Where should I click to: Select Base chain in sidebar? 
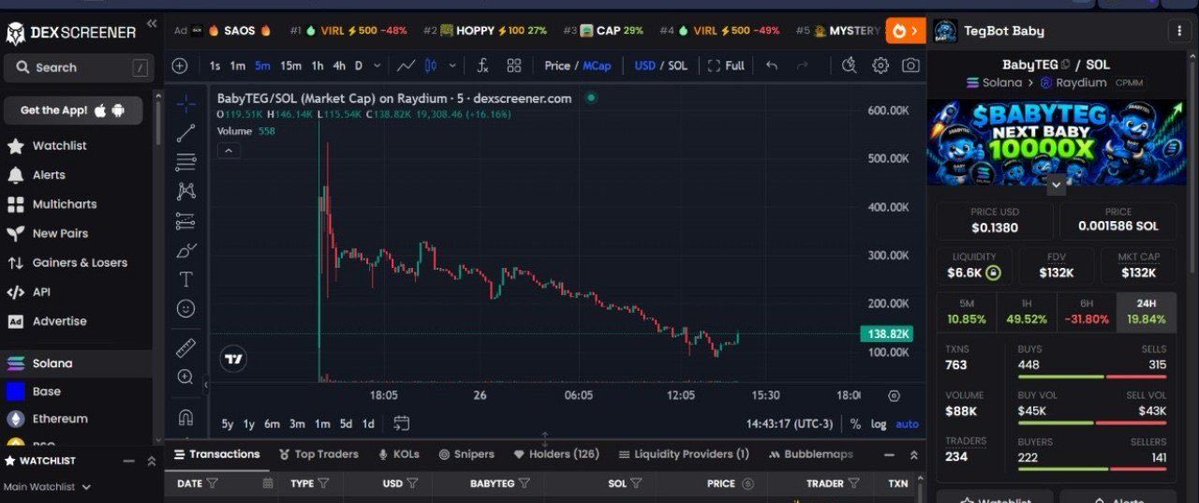tap(46, 391)
